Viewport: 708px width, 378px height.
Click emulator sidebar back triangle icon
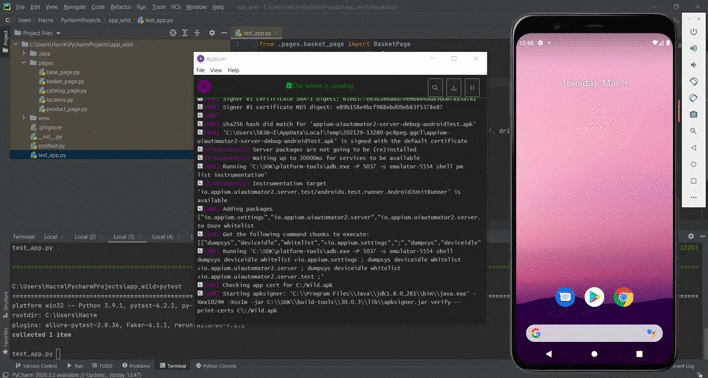[x=693, y=148]
